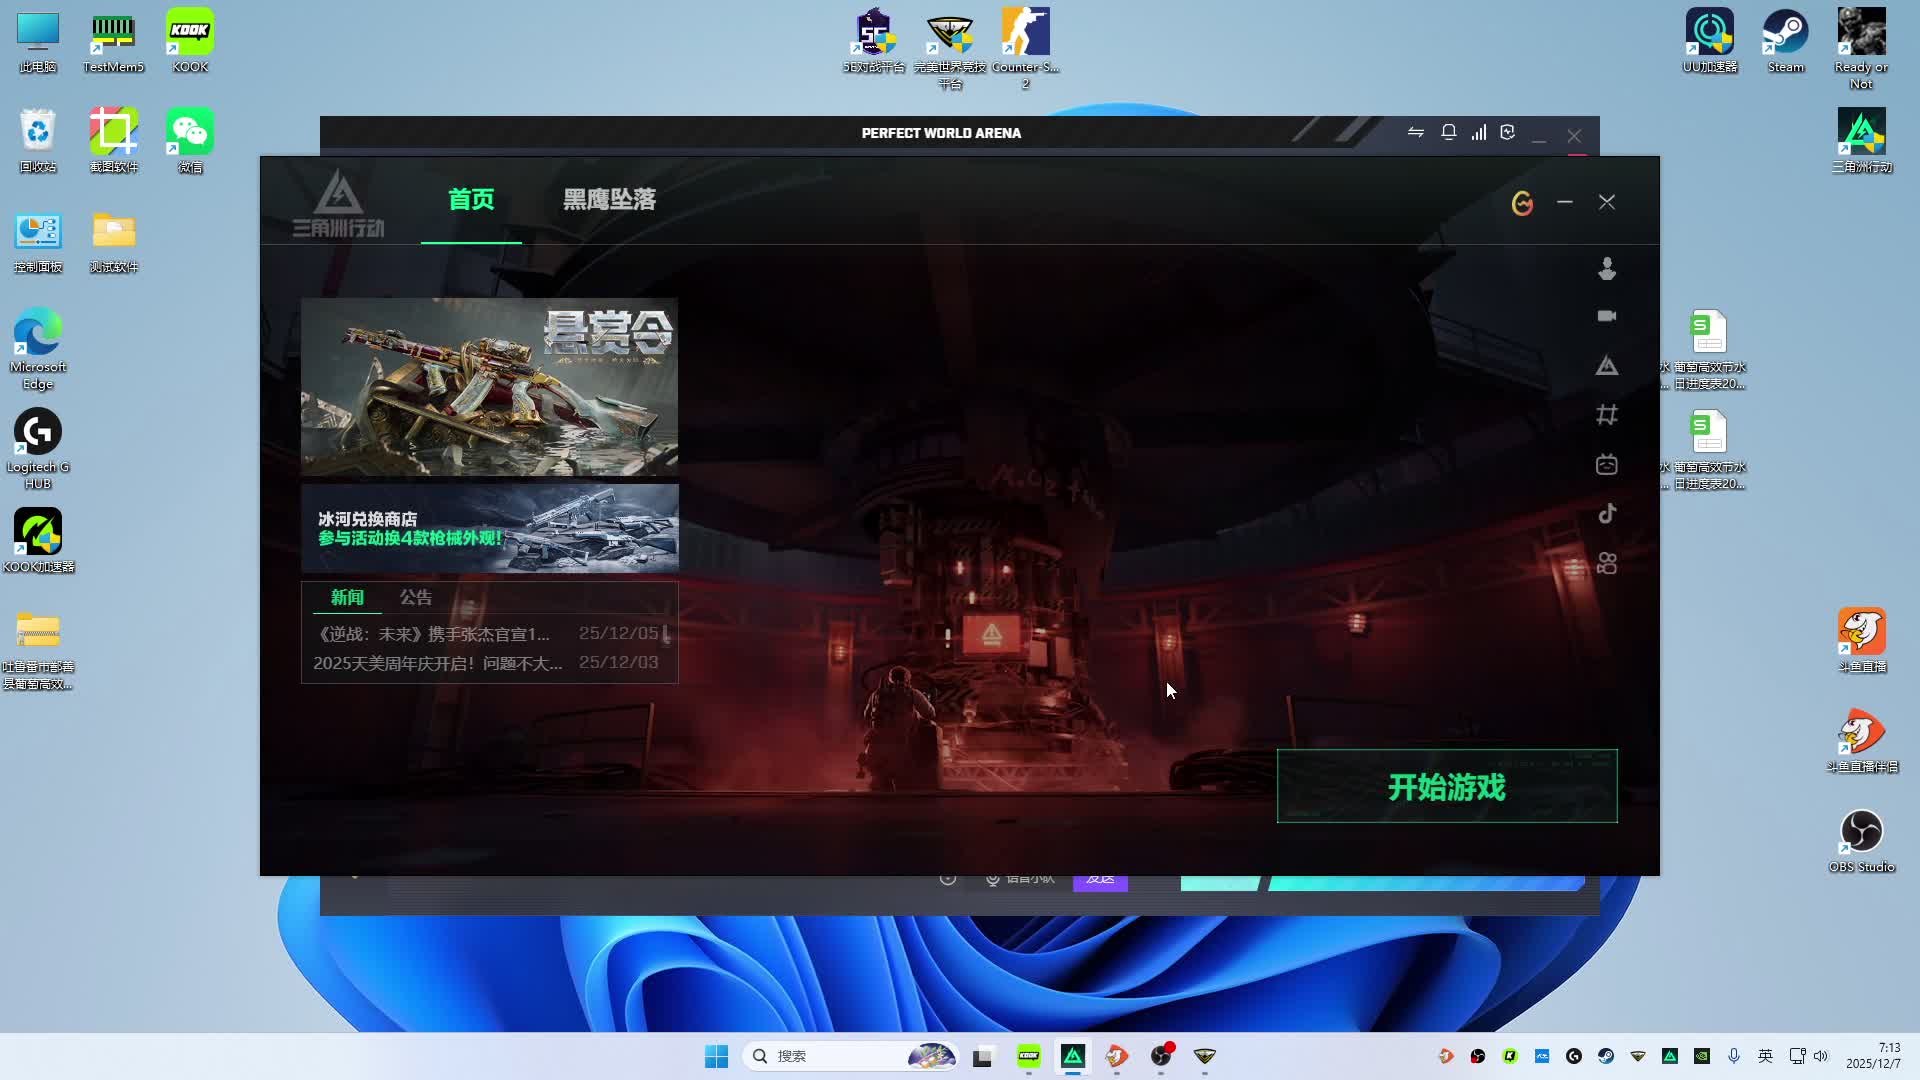The width and height of the screenshot is (1920, 1080).
Task: Open the notification bell in Perfect World Arena
Action: 1448,133
